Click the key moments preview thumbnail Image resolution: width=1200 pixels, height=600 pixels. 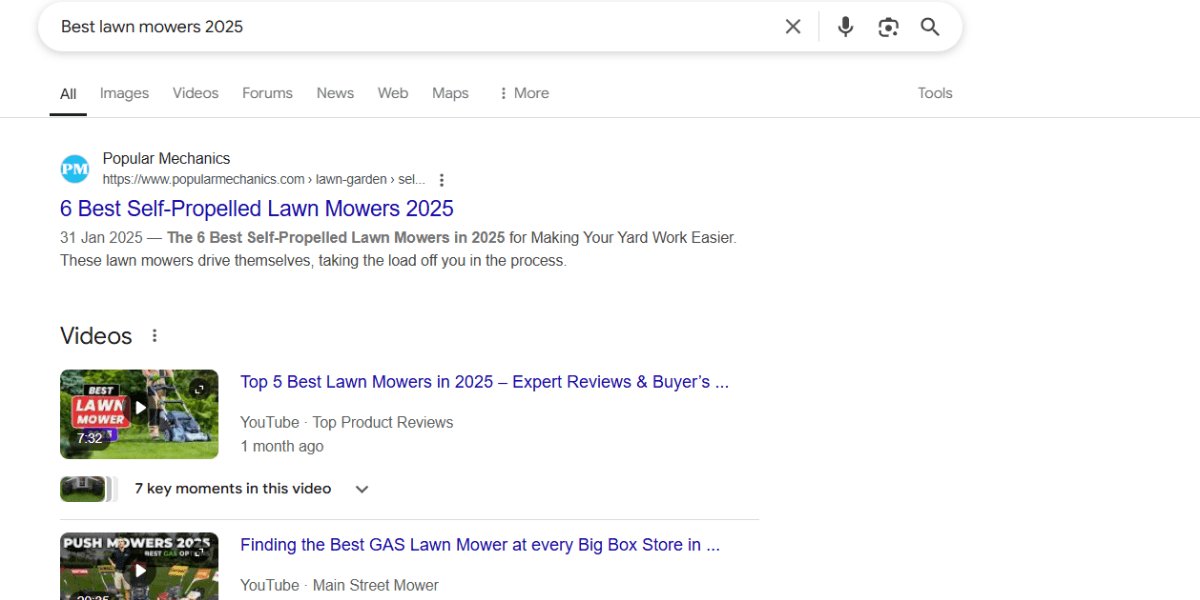pyautogui.click(x=88, y=489)
